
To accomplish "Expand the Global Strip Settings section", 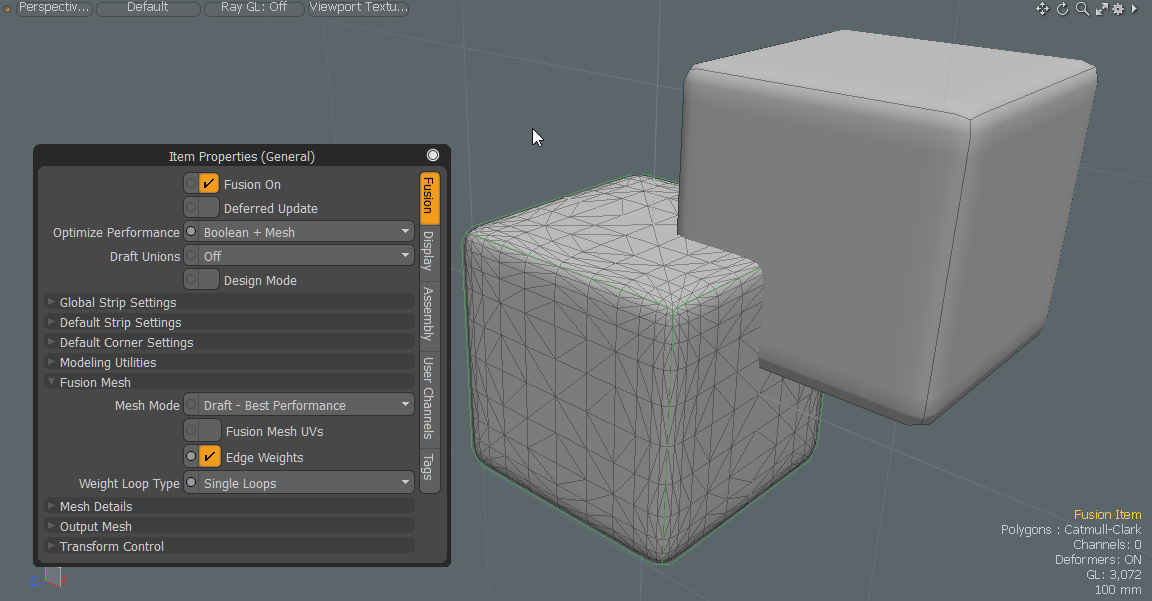I will coord(118,302).
